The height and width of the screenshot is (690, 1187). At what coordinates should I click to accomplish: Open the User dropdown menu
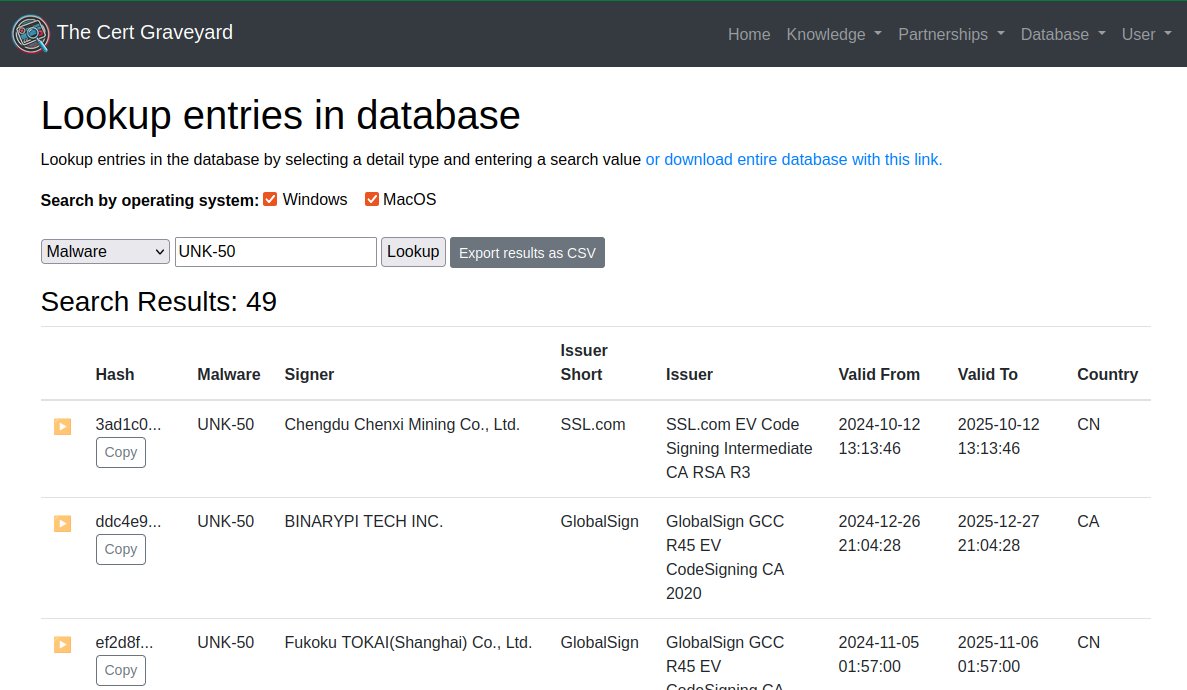pyautogui.click(x=1145, y=34)
